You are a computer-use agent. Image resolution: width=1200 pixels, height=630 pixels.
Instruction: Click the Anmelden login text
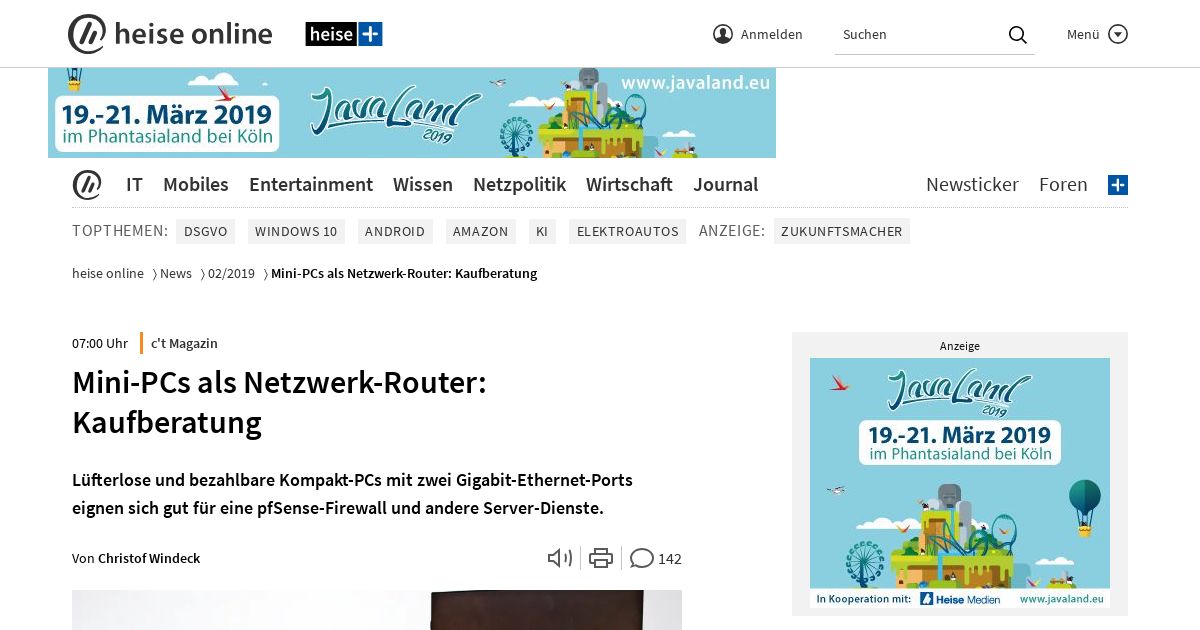coord(772,34)
